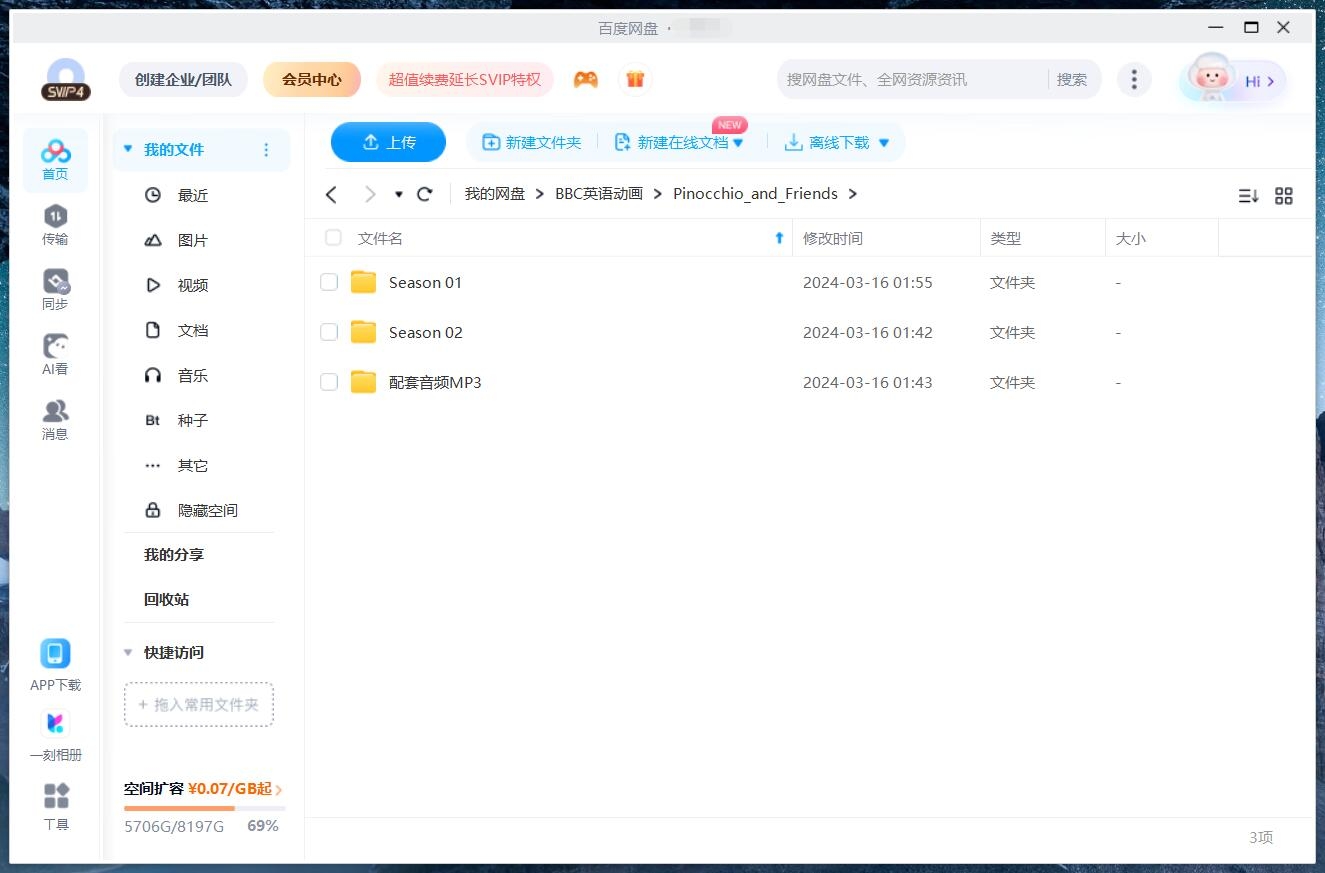Open the 传输 (Transfer) panel
The height and width of the screenshot is (873, 1325).
pyautogui.click(x=55, y=222)
